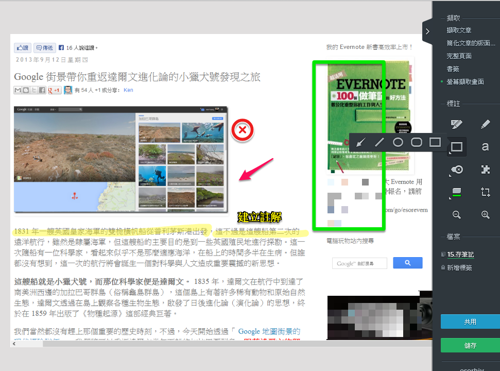The width and height of the screenshot is (500, 371).
Task: Select the text 'a' annotation tool
Action: click(485, 146)
